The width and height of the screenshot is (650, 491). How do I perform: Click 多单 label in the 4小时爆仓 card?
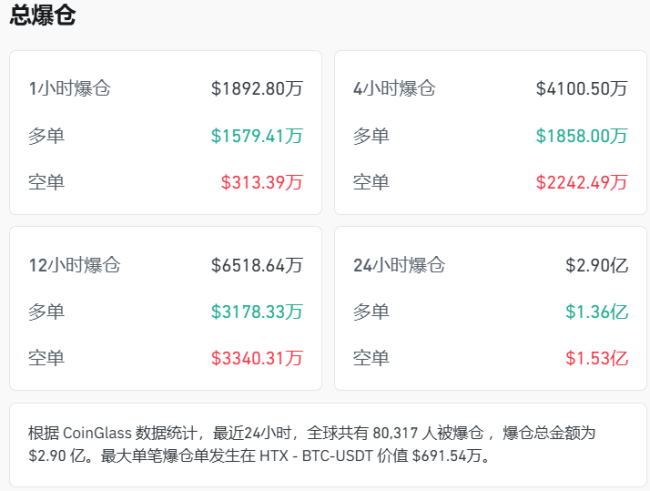[371, 136]
